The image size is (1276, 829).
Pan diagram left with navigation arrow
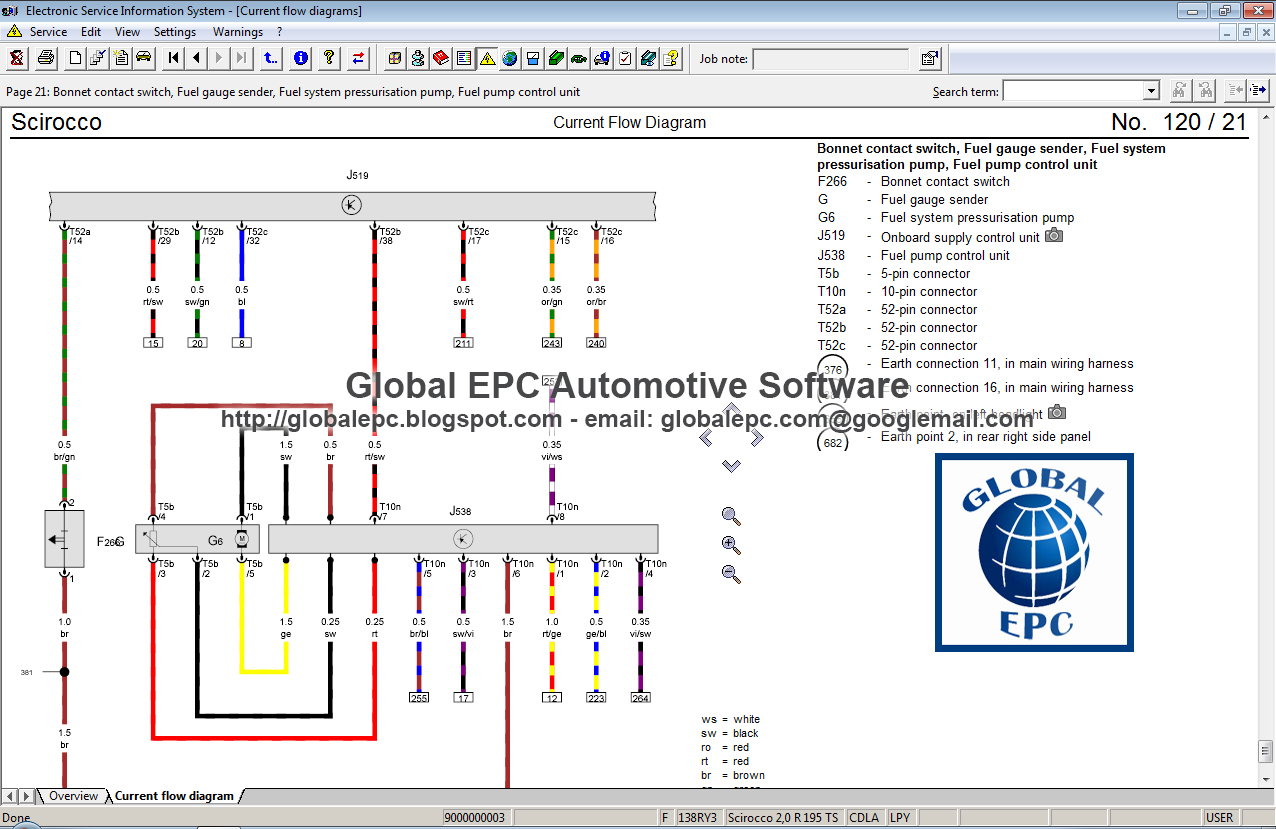[x=706, y=437]
